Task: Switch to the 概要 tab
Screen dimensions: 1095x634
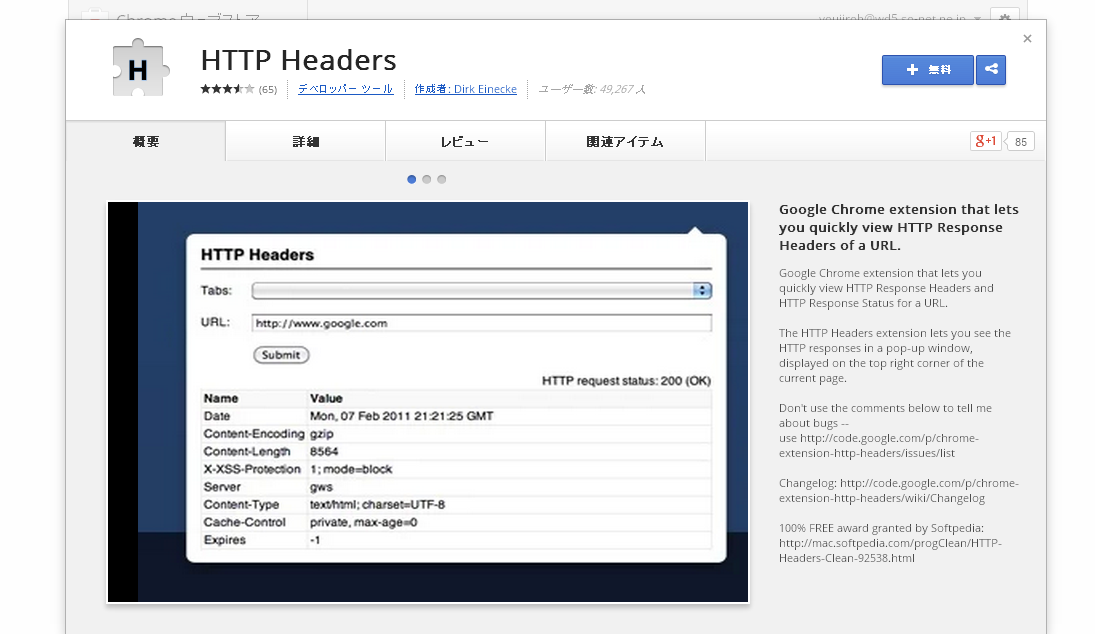Action: coord(146,141)
